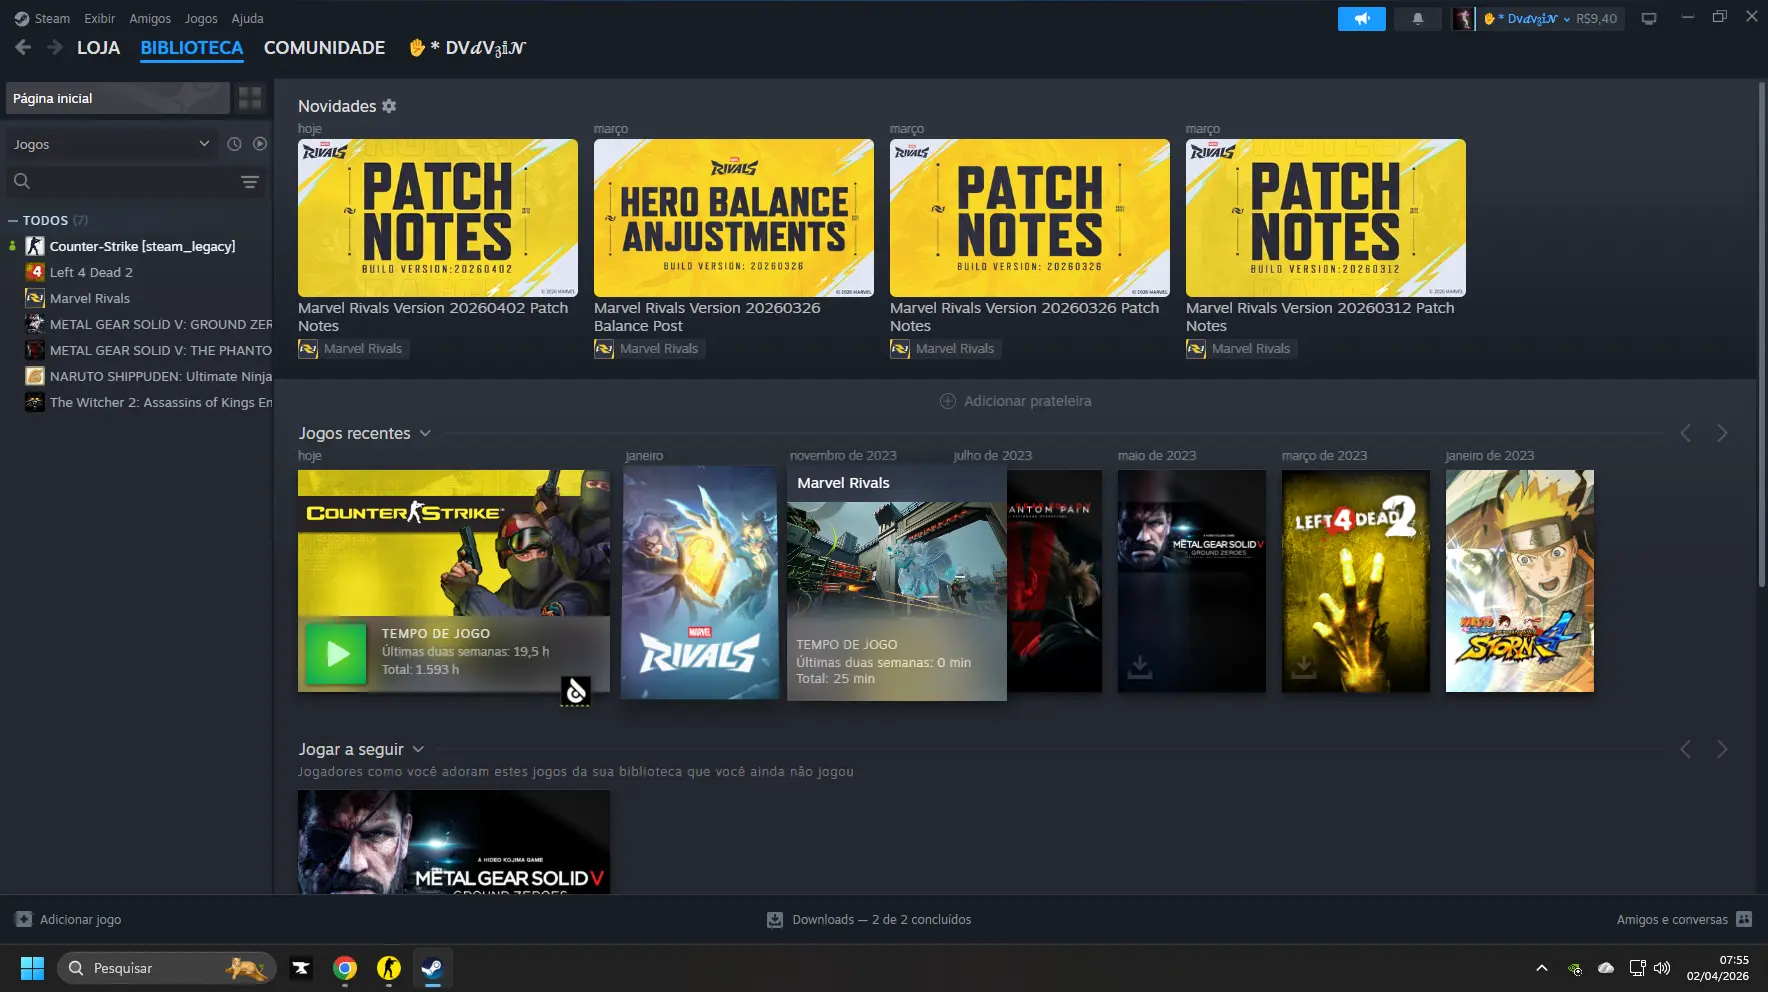Image resolution: width=1768 pixels, height=992 pixels.
Task: Click the Windows taskbar Pesquisar search box
Action: [166, 968]
